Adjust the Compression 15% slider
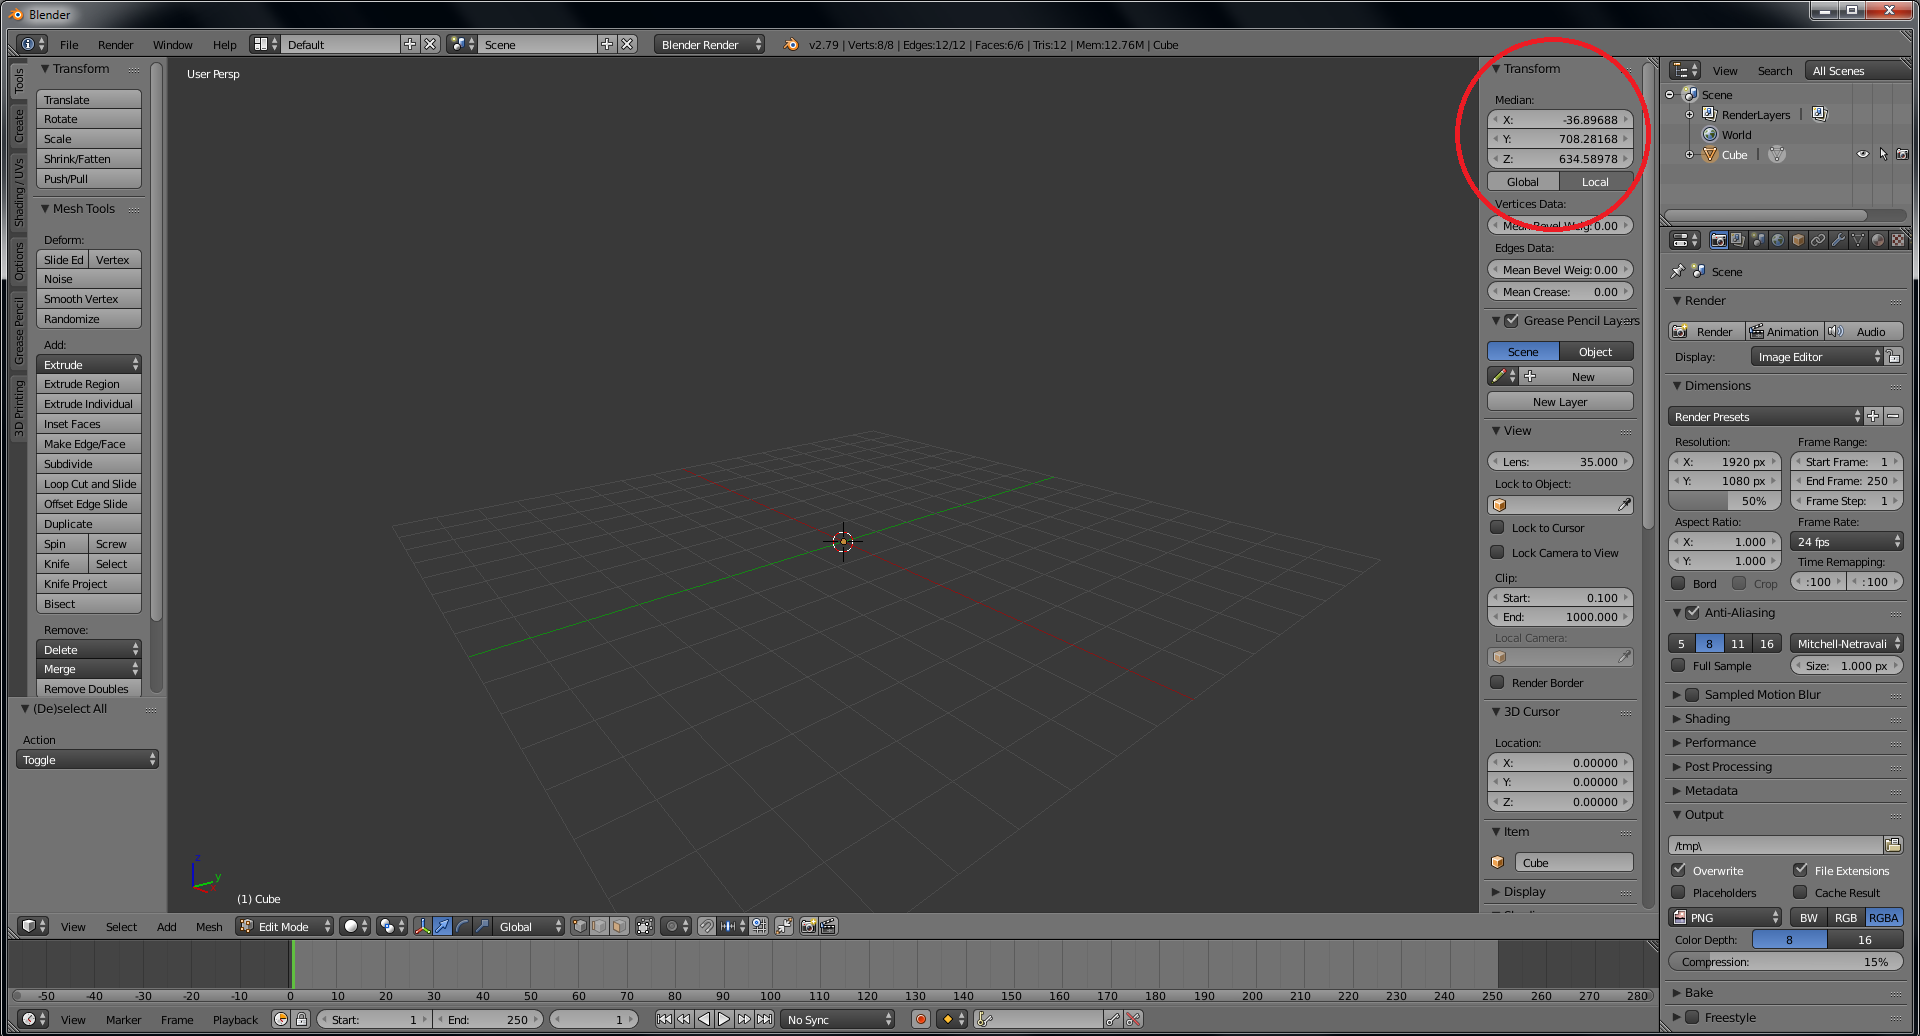1920x1036 pixels. [x=1786, y=961]
